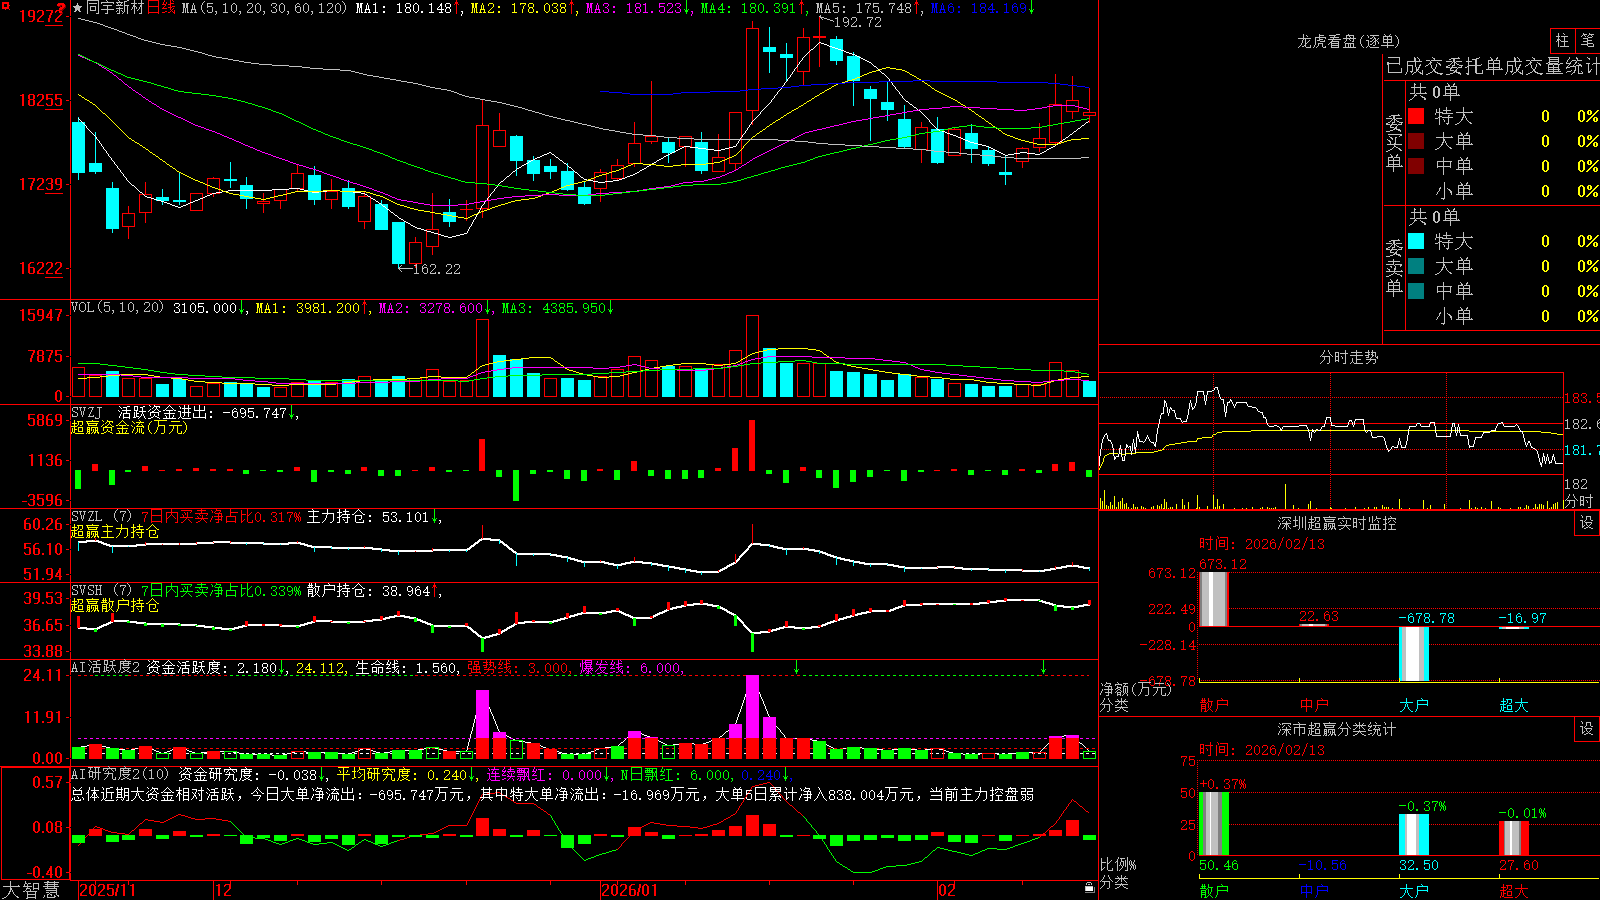The width and height of the screenshot is (1600, 900).
Task: Click the SVSH indicator name
Action: pyautogui.click(x=87, y=590)
